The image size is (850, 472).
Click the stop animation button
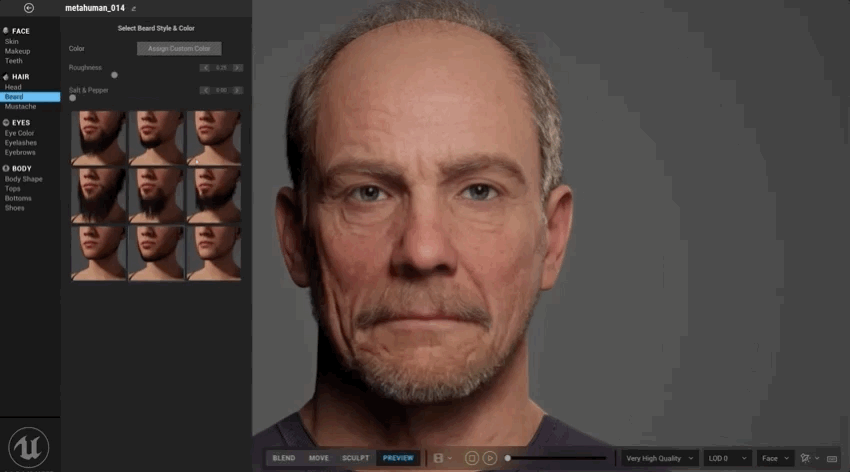pyautogui.click(x=472, y=458)
